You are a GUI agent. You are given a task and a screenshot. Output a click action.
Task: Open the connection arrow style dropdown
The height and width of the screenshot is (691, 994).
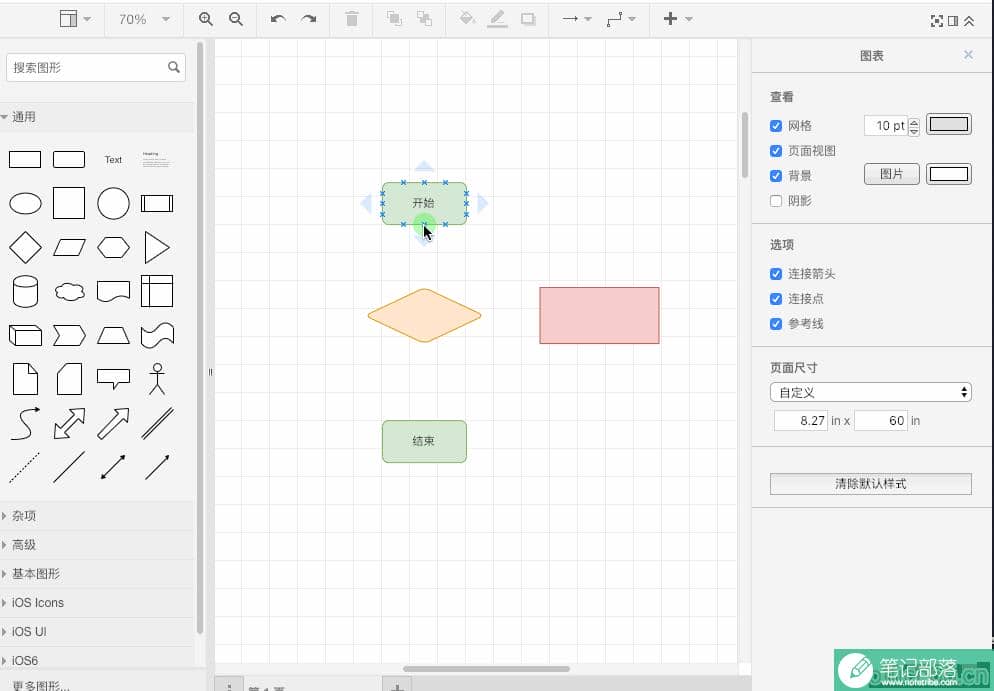click(x=577, y=19)
